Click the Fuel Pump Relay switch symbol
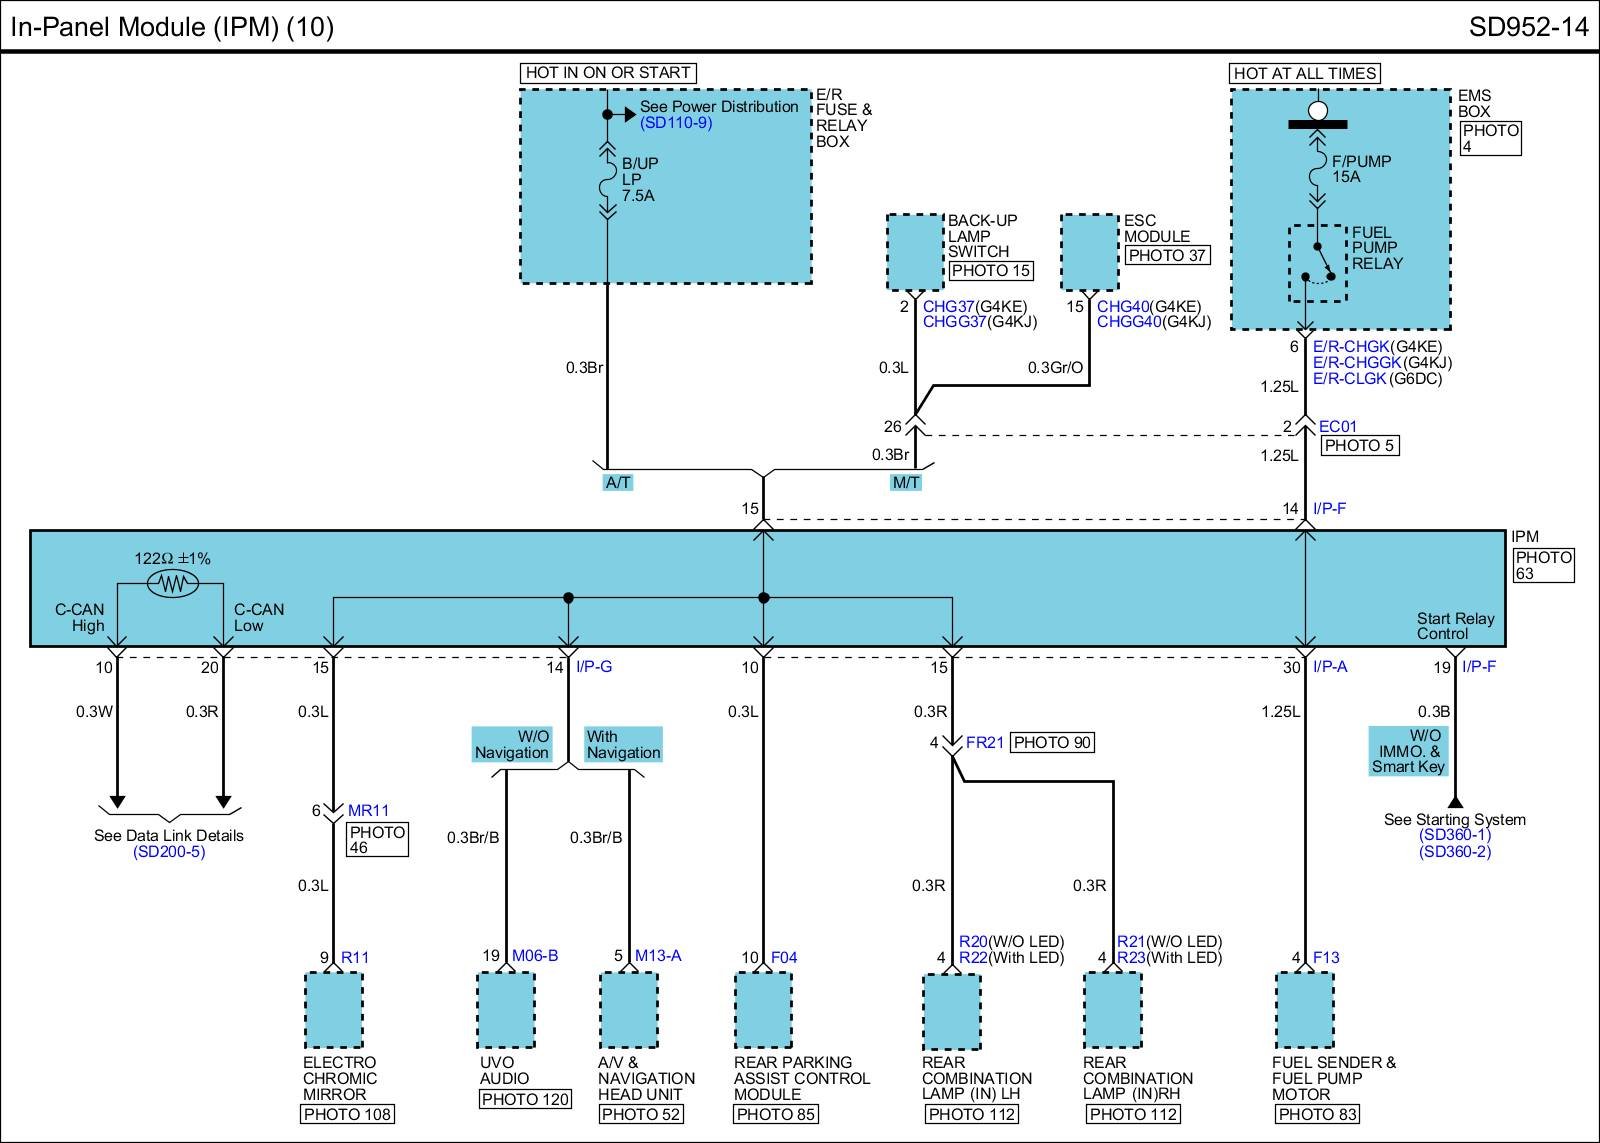1600x1143 pixels. pyautogui.click(x=1318, y=263)
